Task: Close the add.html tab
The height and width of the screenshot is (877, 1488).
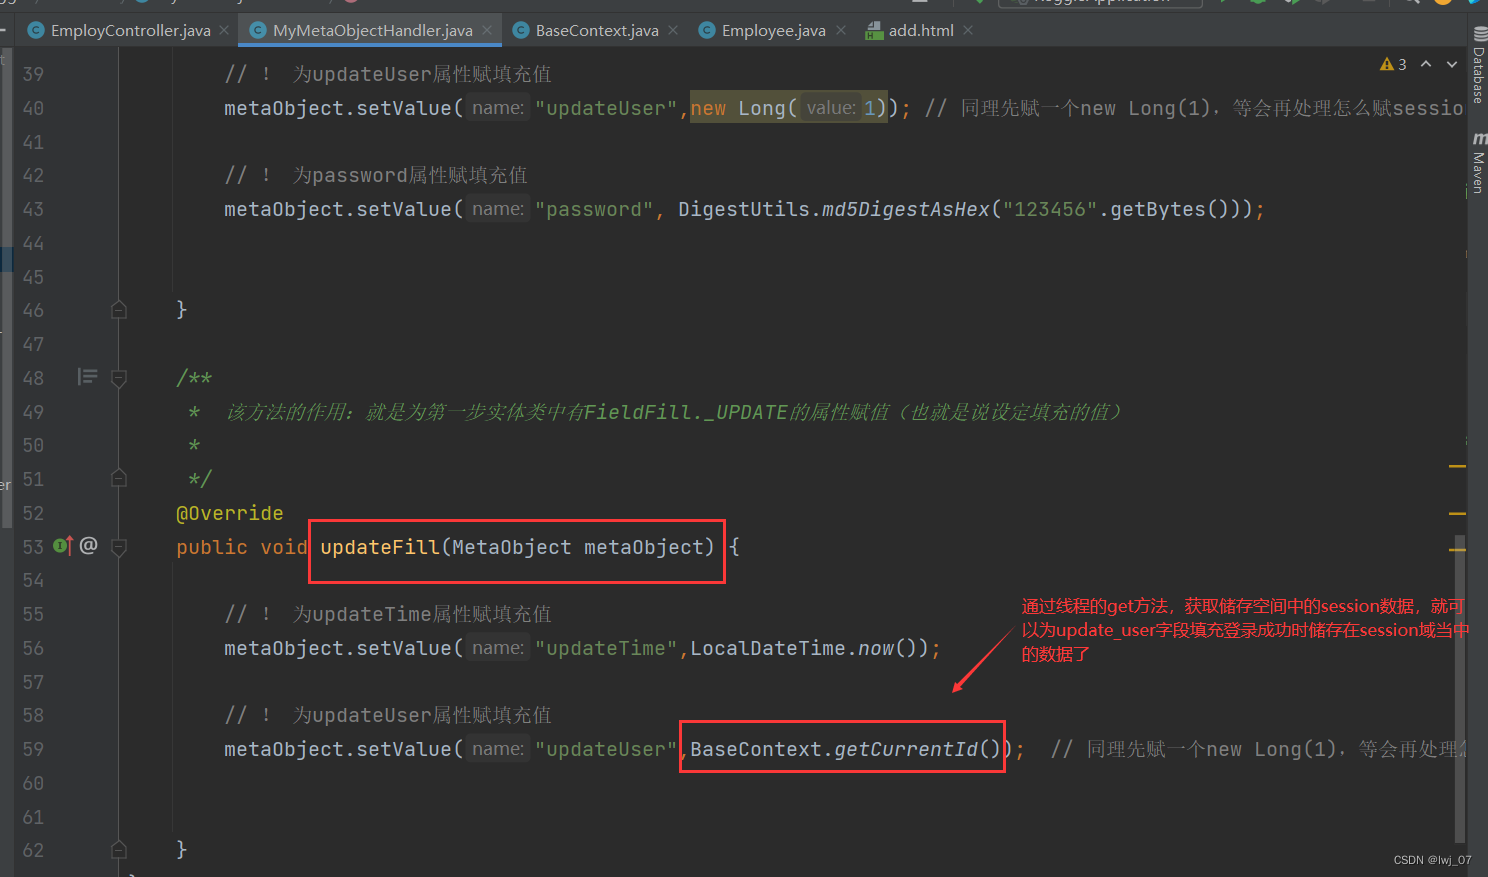Action: pos(968,30)
